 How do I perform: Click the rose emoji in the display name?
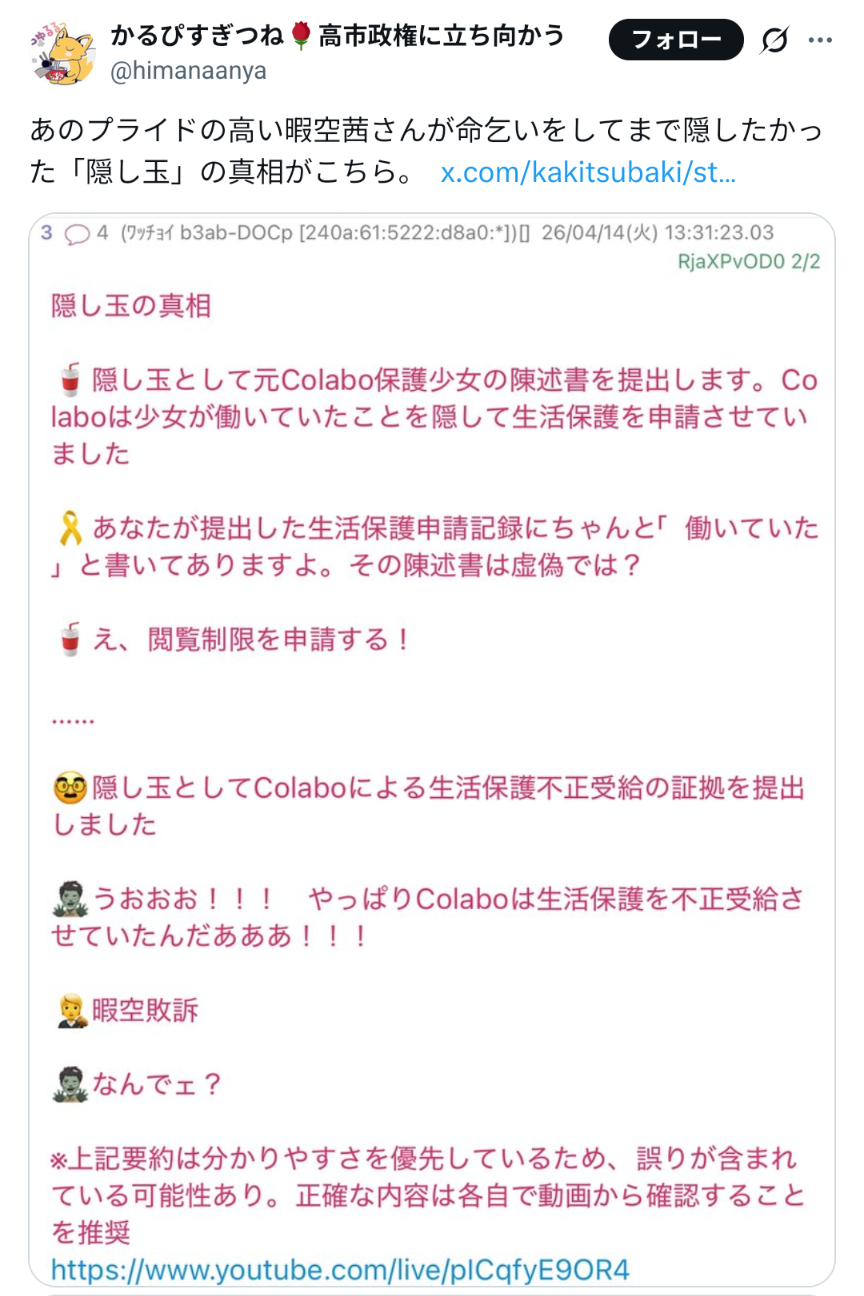tap(301, 37)
